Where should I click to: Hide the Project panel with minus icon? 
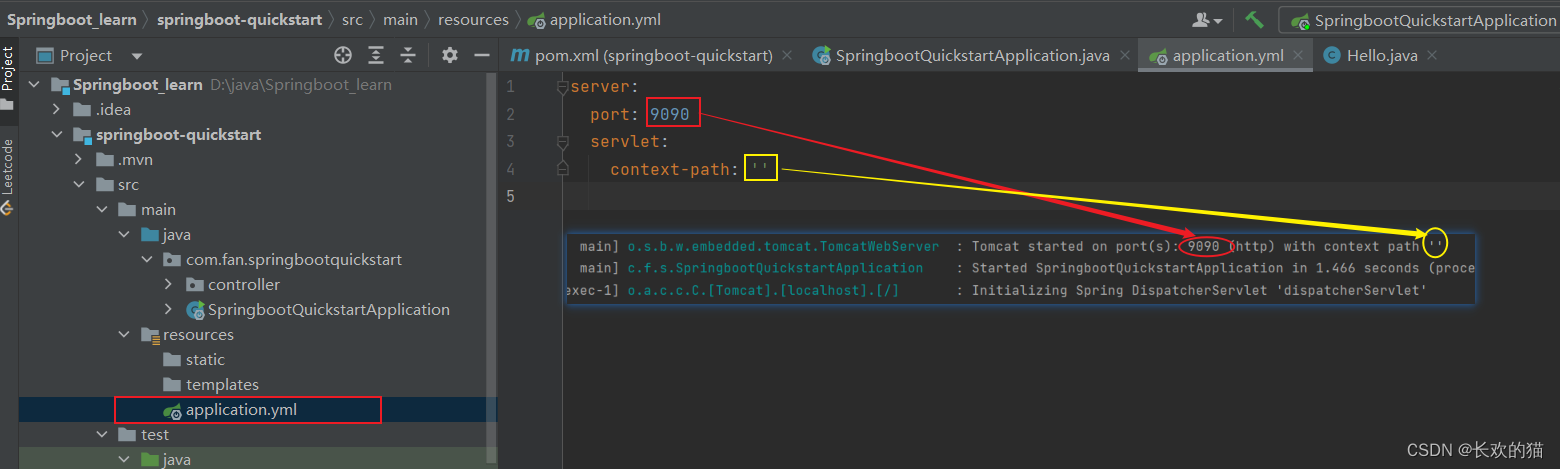(x=481, y=55)
